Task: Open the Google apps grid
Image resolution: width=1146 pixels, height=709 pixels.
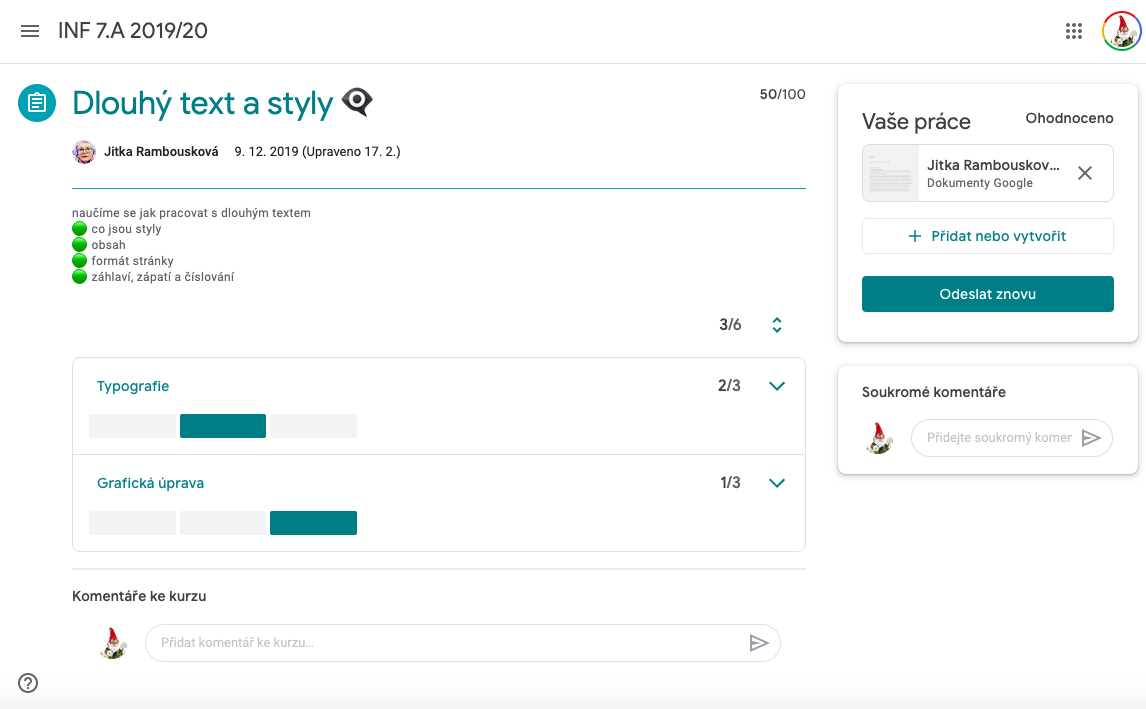Action: coord(1074,31)
